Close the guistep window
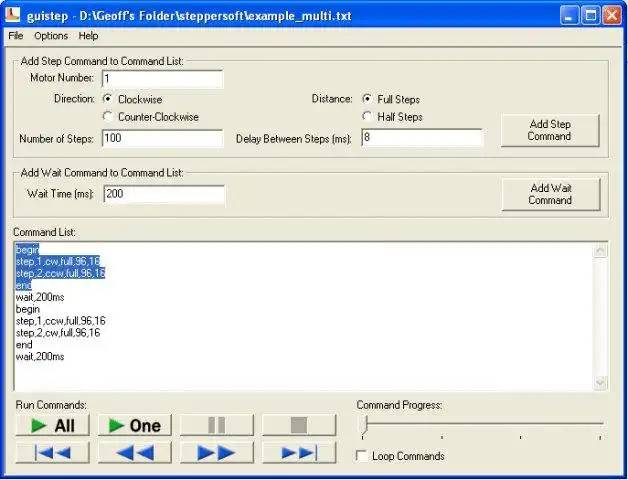This screenshot has height=480, width=628. pos(612,16)
